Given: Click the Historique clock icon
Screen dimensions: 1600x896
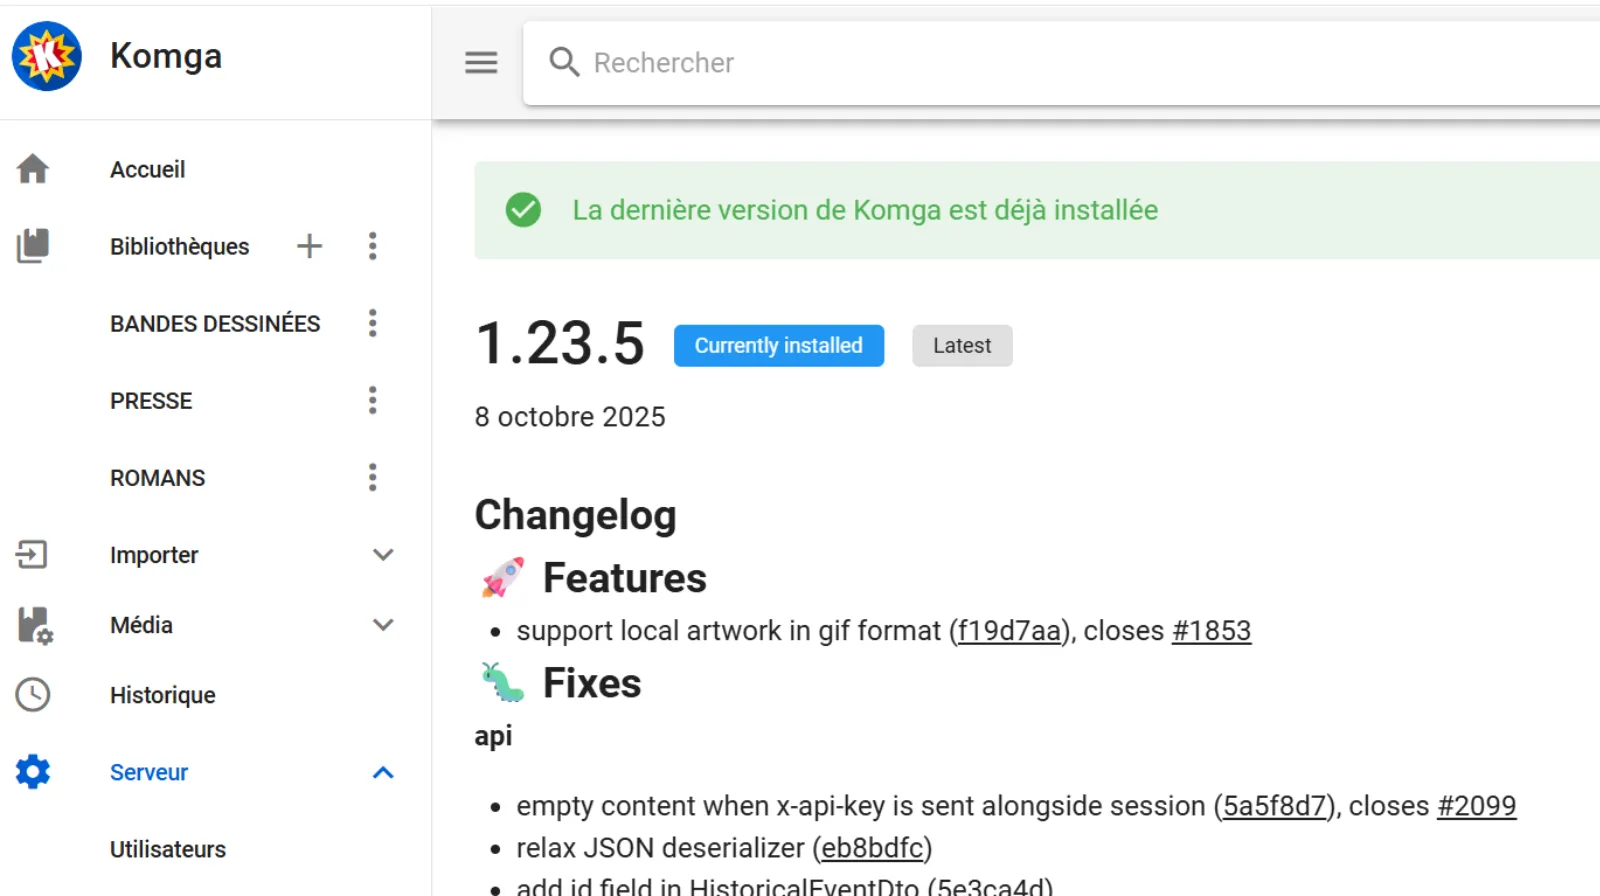Looking at the screenshot, I should tap(33, 694).
